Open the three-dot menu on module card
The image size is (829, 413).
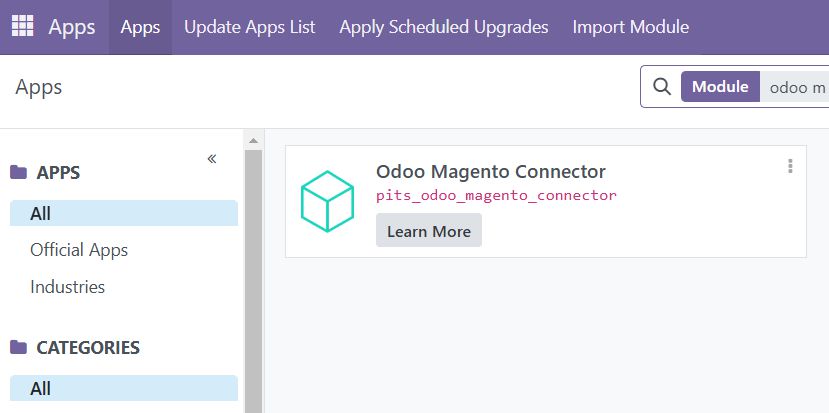click(790, 166)
